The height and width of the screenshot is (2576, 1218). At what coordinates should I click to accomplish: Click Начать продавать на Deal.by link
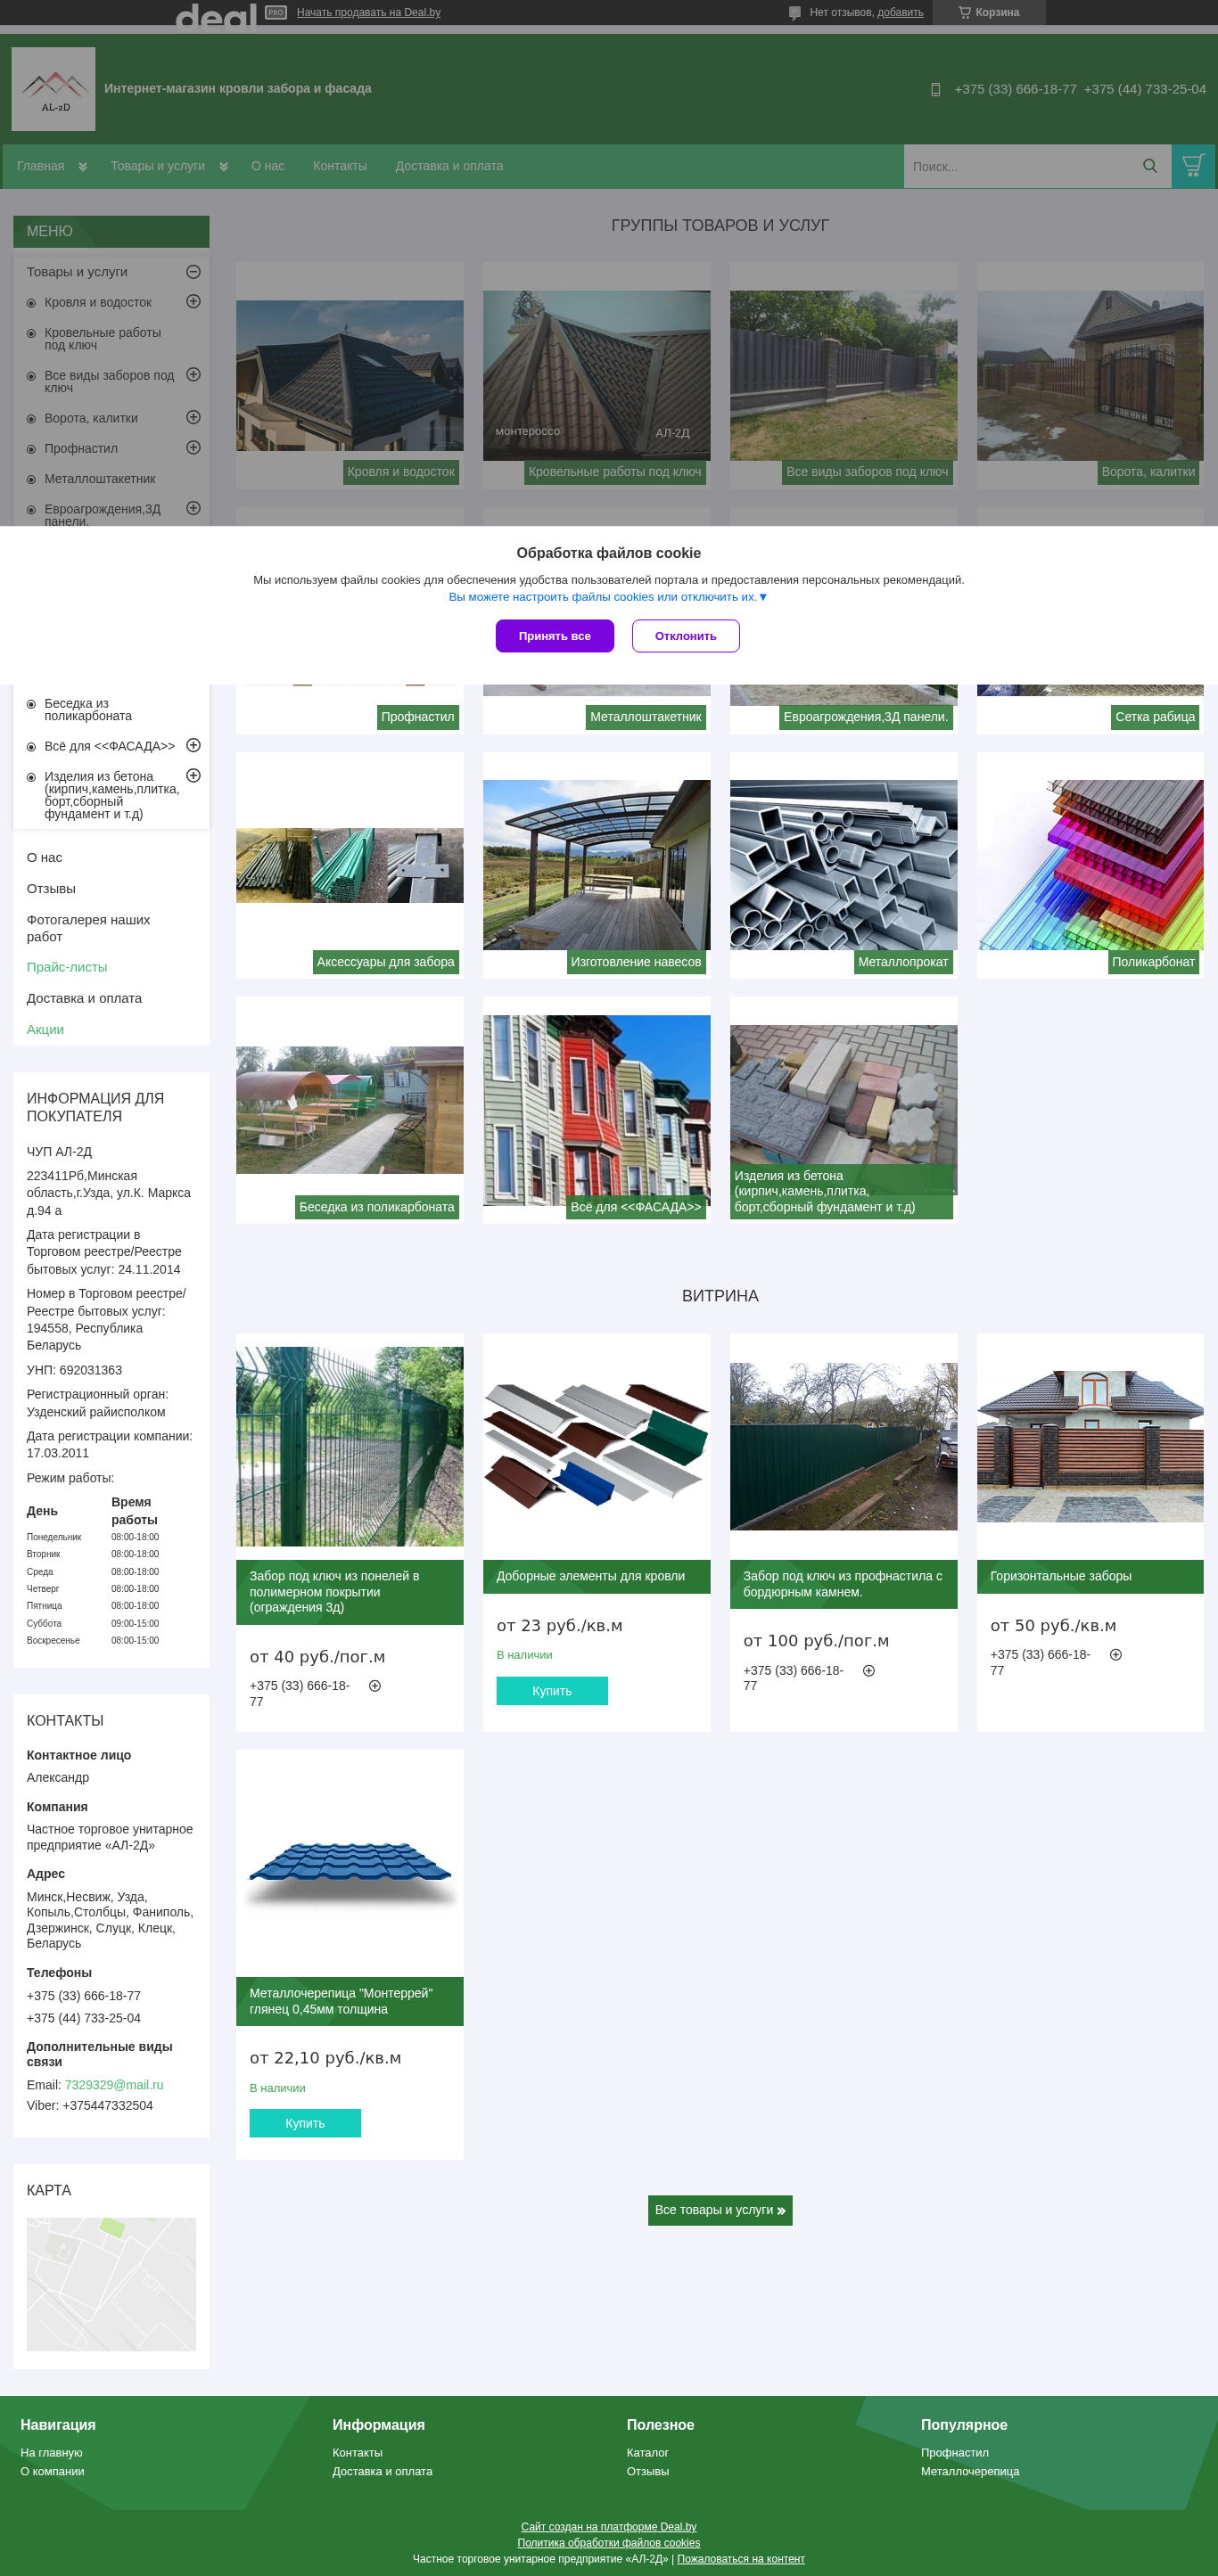coord(369,12)
